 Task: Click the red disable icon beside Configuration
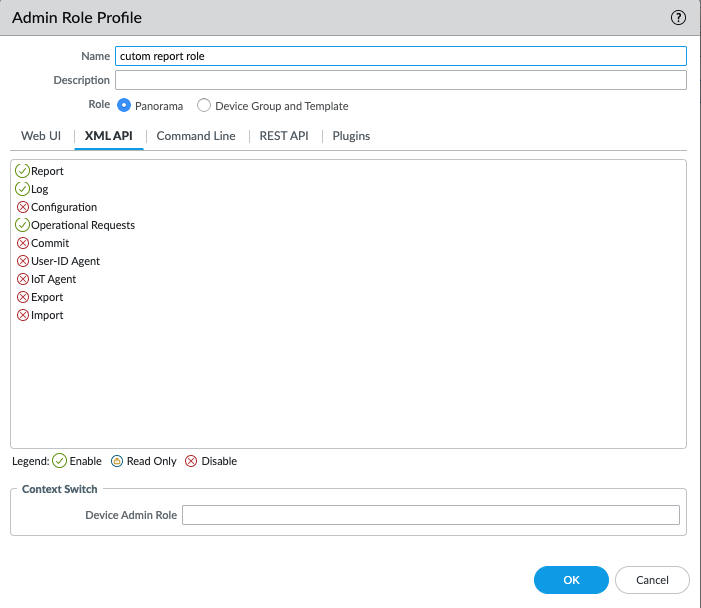(23, 207)
